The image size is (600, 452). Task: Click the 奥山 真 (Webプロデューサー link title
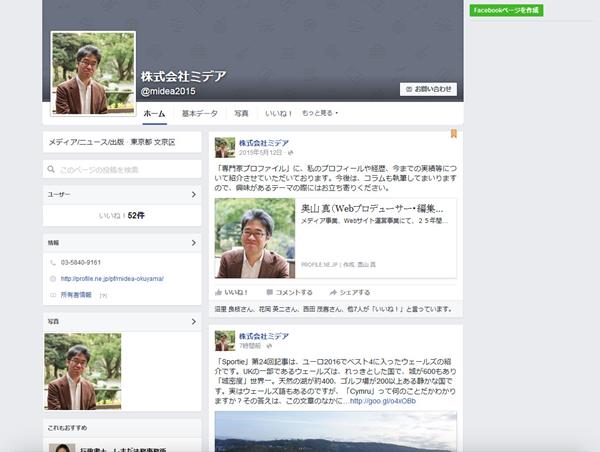tap(372, 209)
